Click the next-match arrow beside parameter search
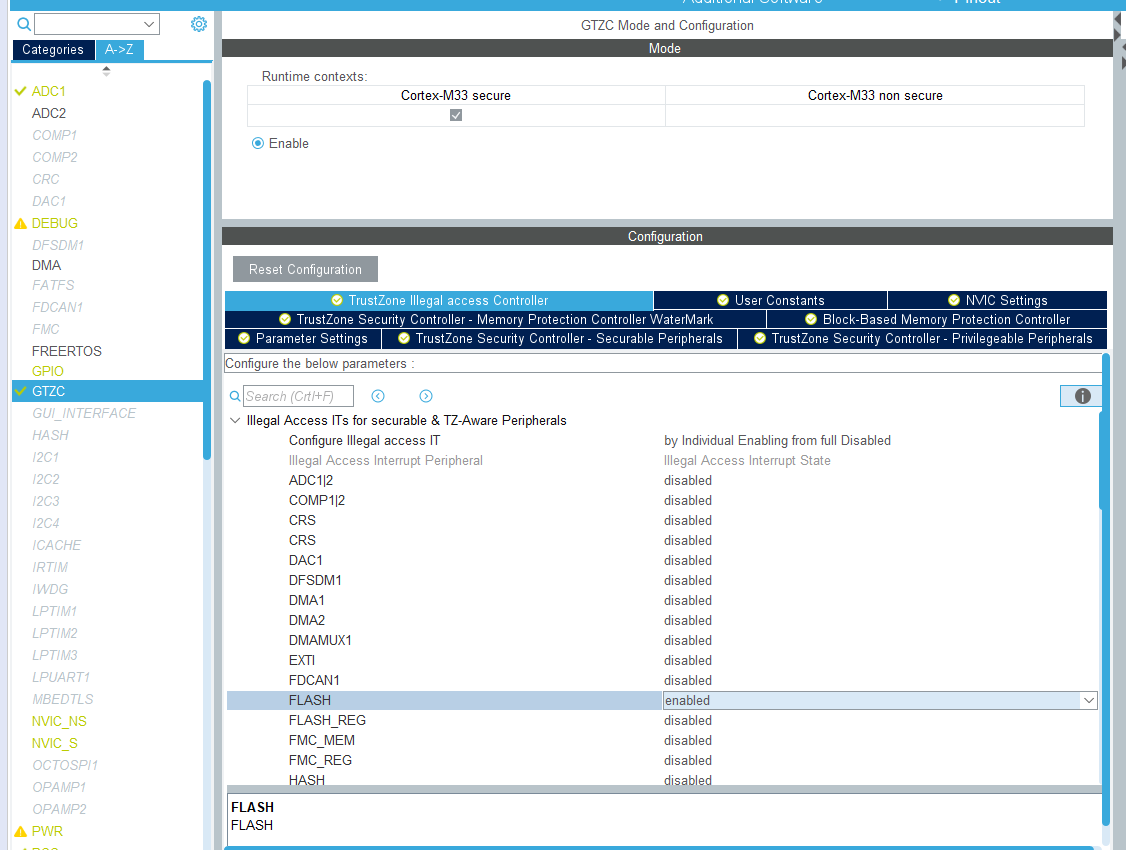 (x=425, y=396)
